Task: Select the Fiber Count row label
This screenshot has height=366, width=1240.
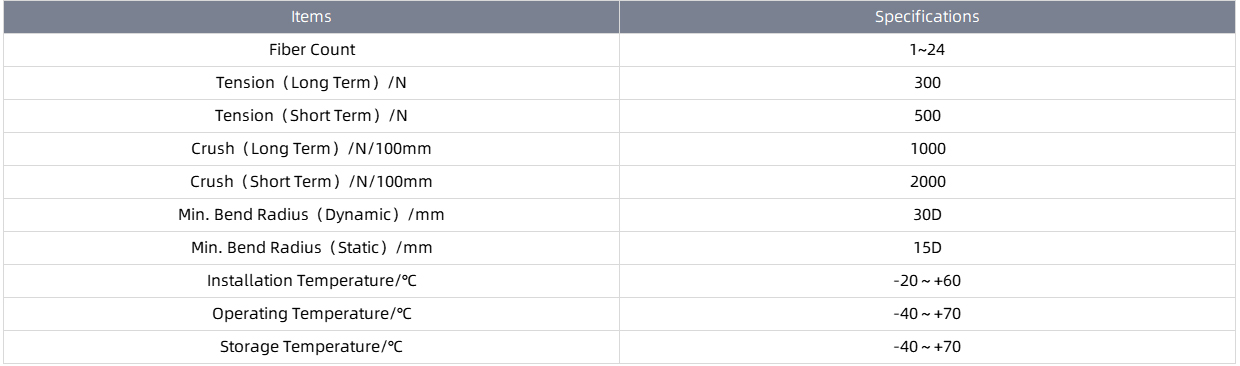Action: [x=312, y=50]
